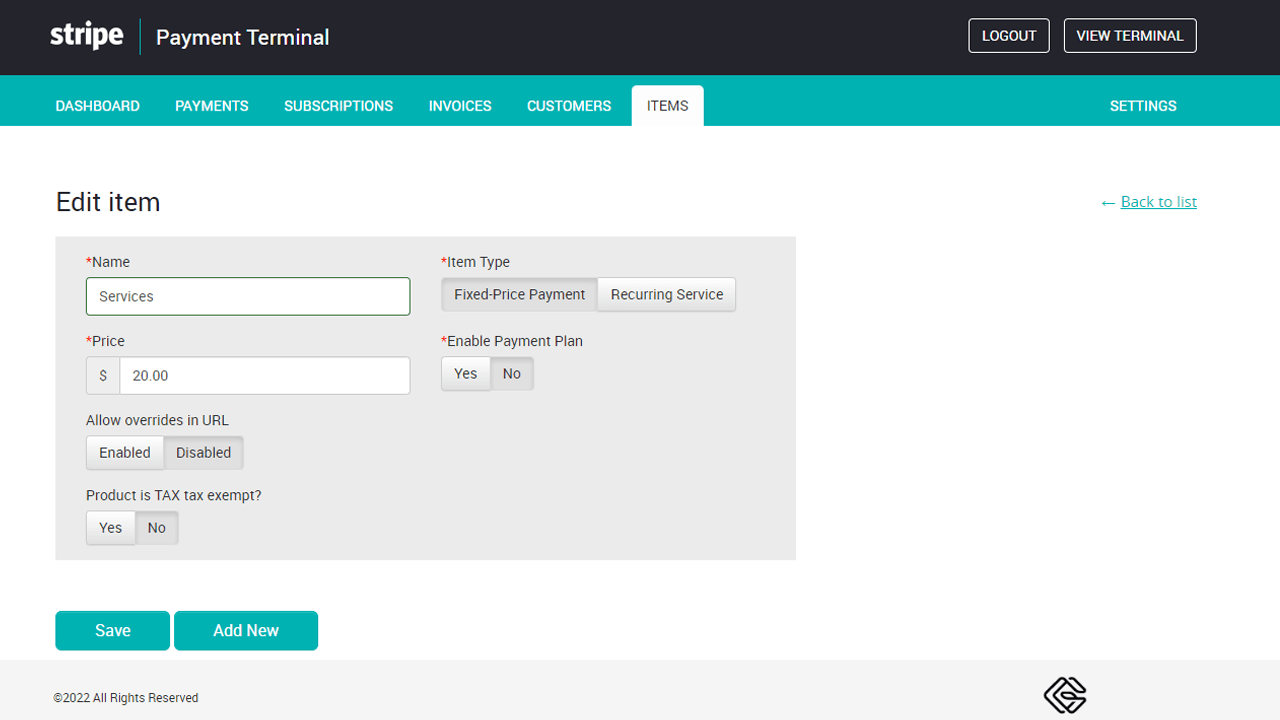The height and width of the screenshot is (720, 1280).
Task: Switch to the DASHBOARD tab
Action: pyautogui.click(x=97, y=106)
